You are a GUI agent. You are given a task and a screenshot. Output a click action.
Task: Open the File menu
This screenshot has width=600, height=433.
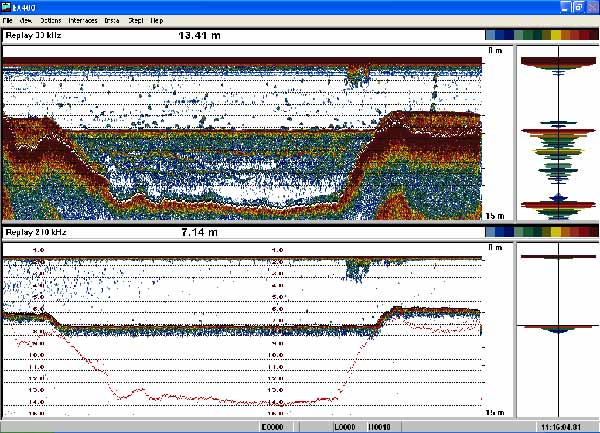8,21
